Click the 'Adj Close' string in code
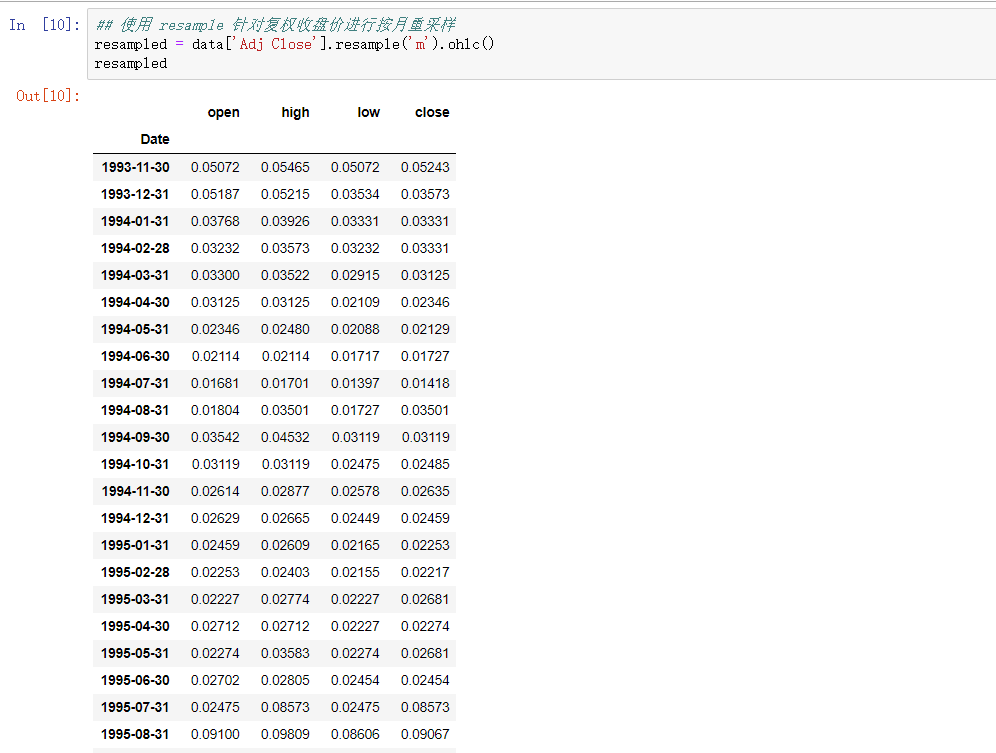The image size is (996, 753). [x=276, y=44]
